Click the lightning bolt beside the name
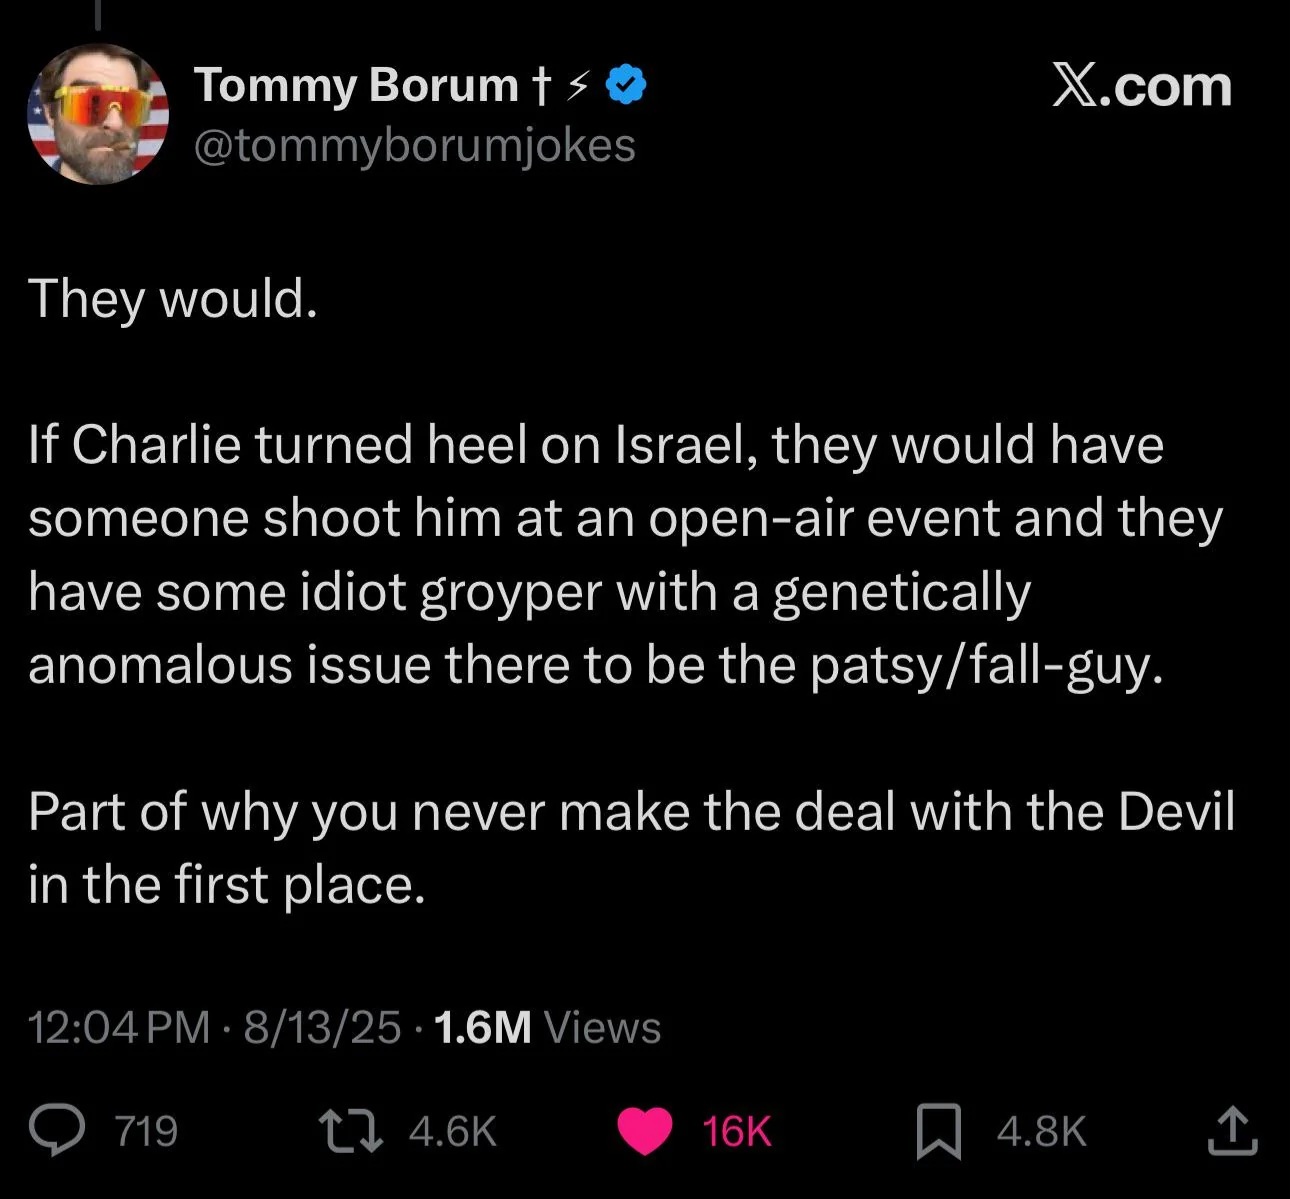This screenshot has width=1290, height=1199. click(x=575, y=88)
